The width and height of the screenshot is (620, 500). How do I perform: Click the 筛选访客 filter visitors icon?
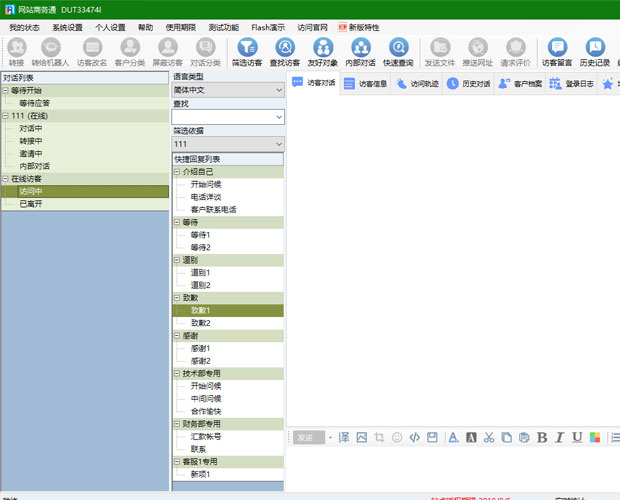[246, 52]
